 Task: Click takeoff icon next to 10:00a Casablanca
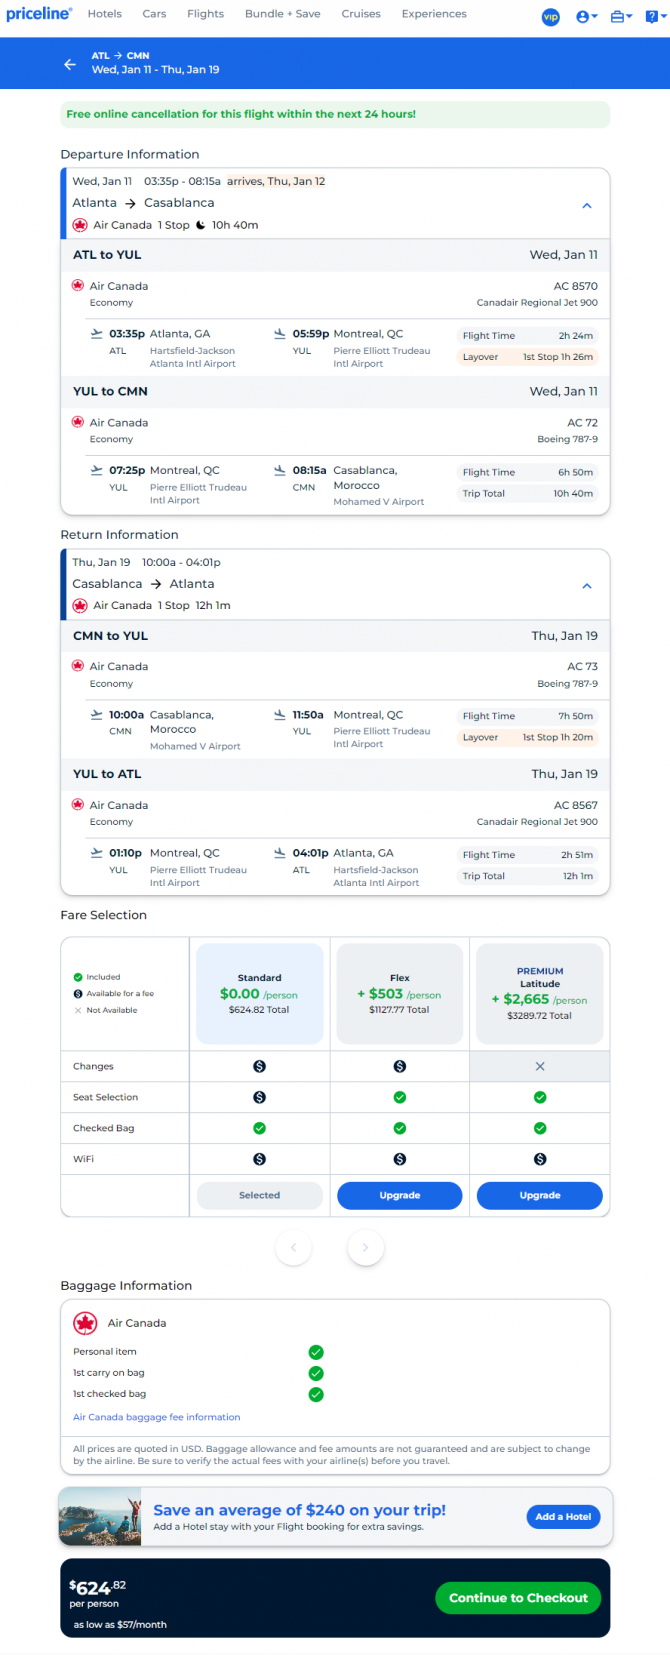pyautogui.click(x=96, y=715)
